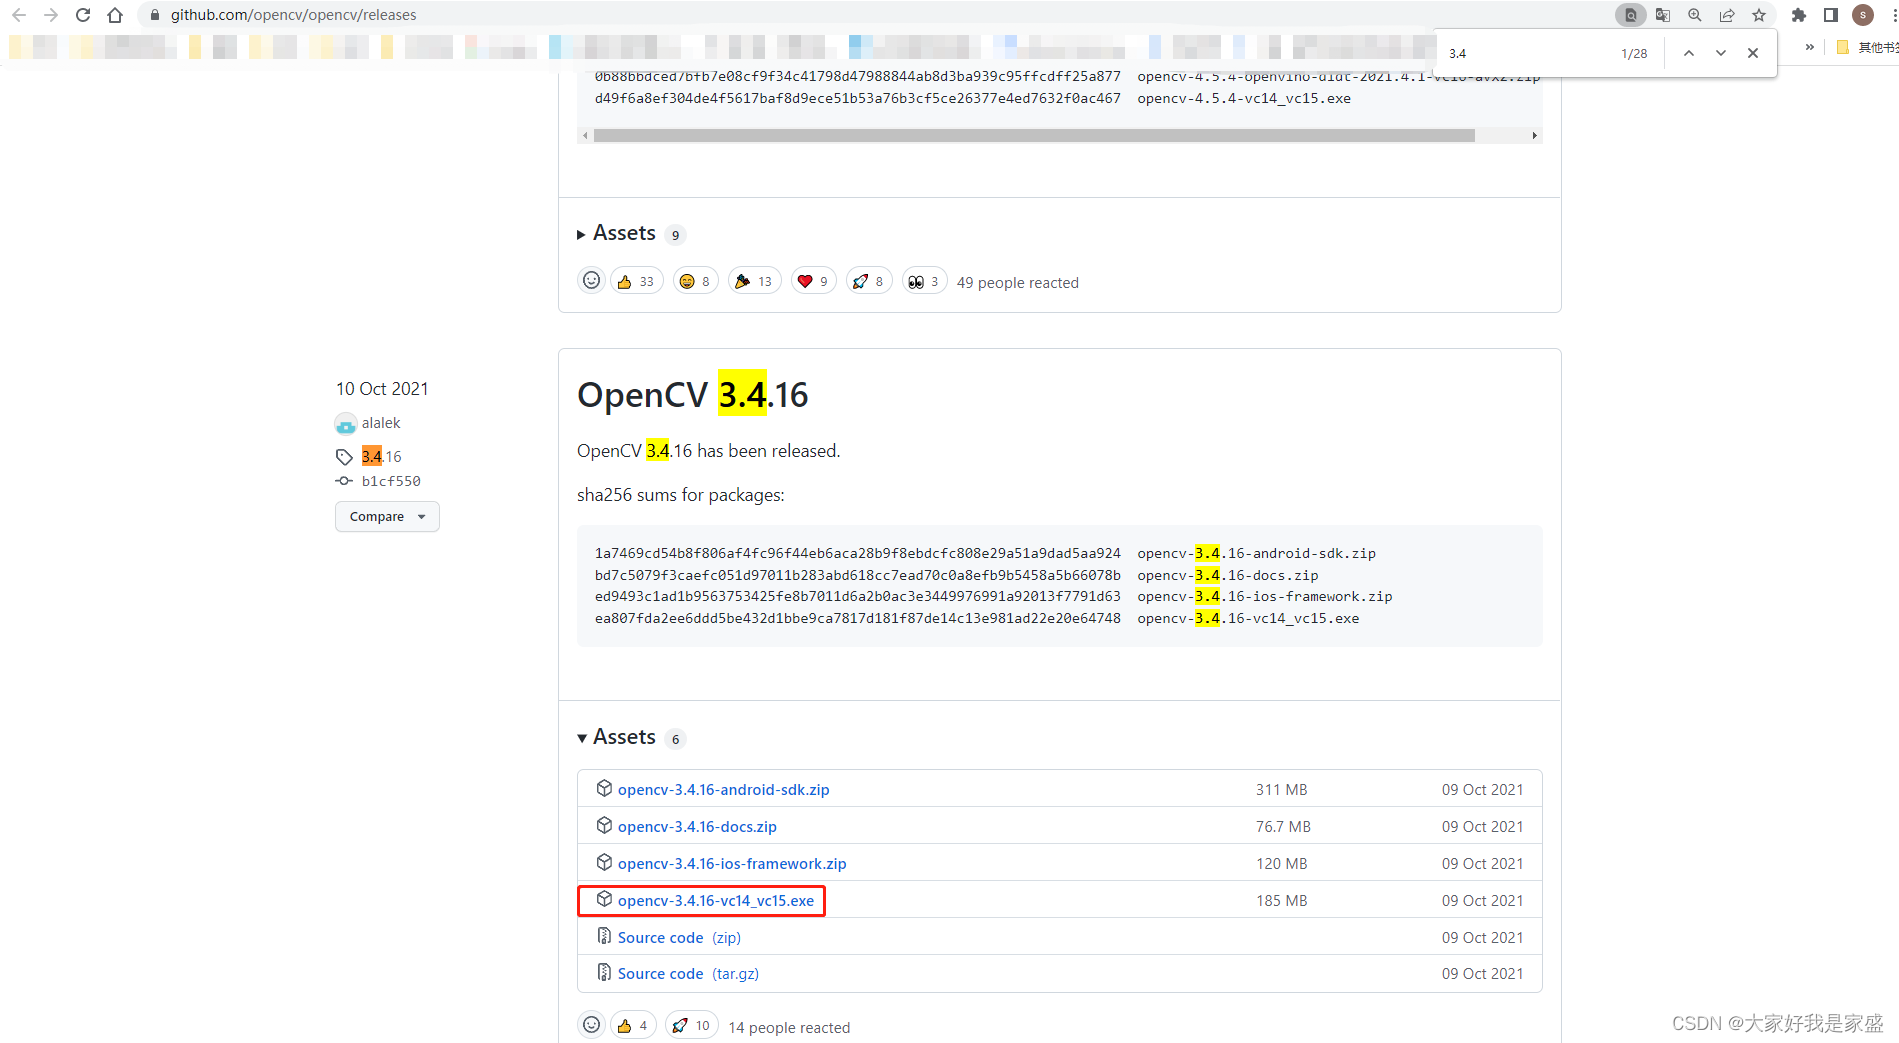Go forward in browser history
Screen dimensions: 1899x1043
51,15
